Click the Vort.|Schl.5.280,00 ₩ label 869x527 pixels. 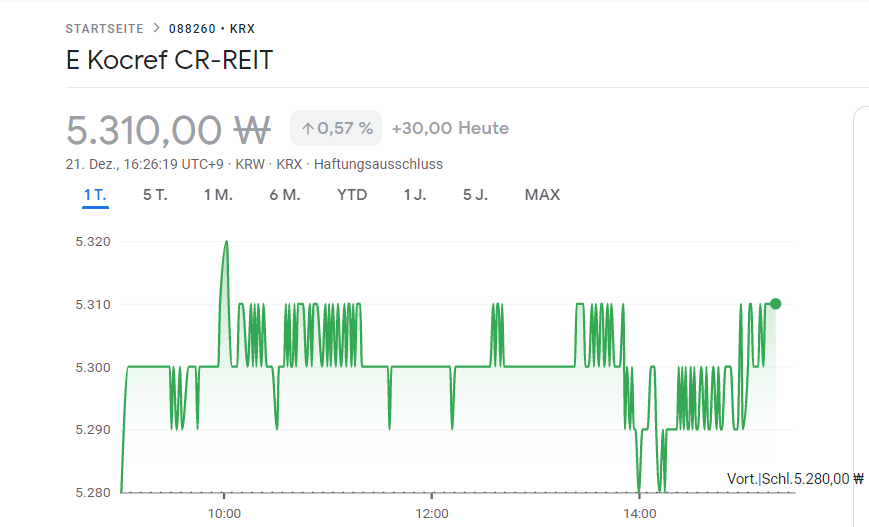tap(795, 479)
